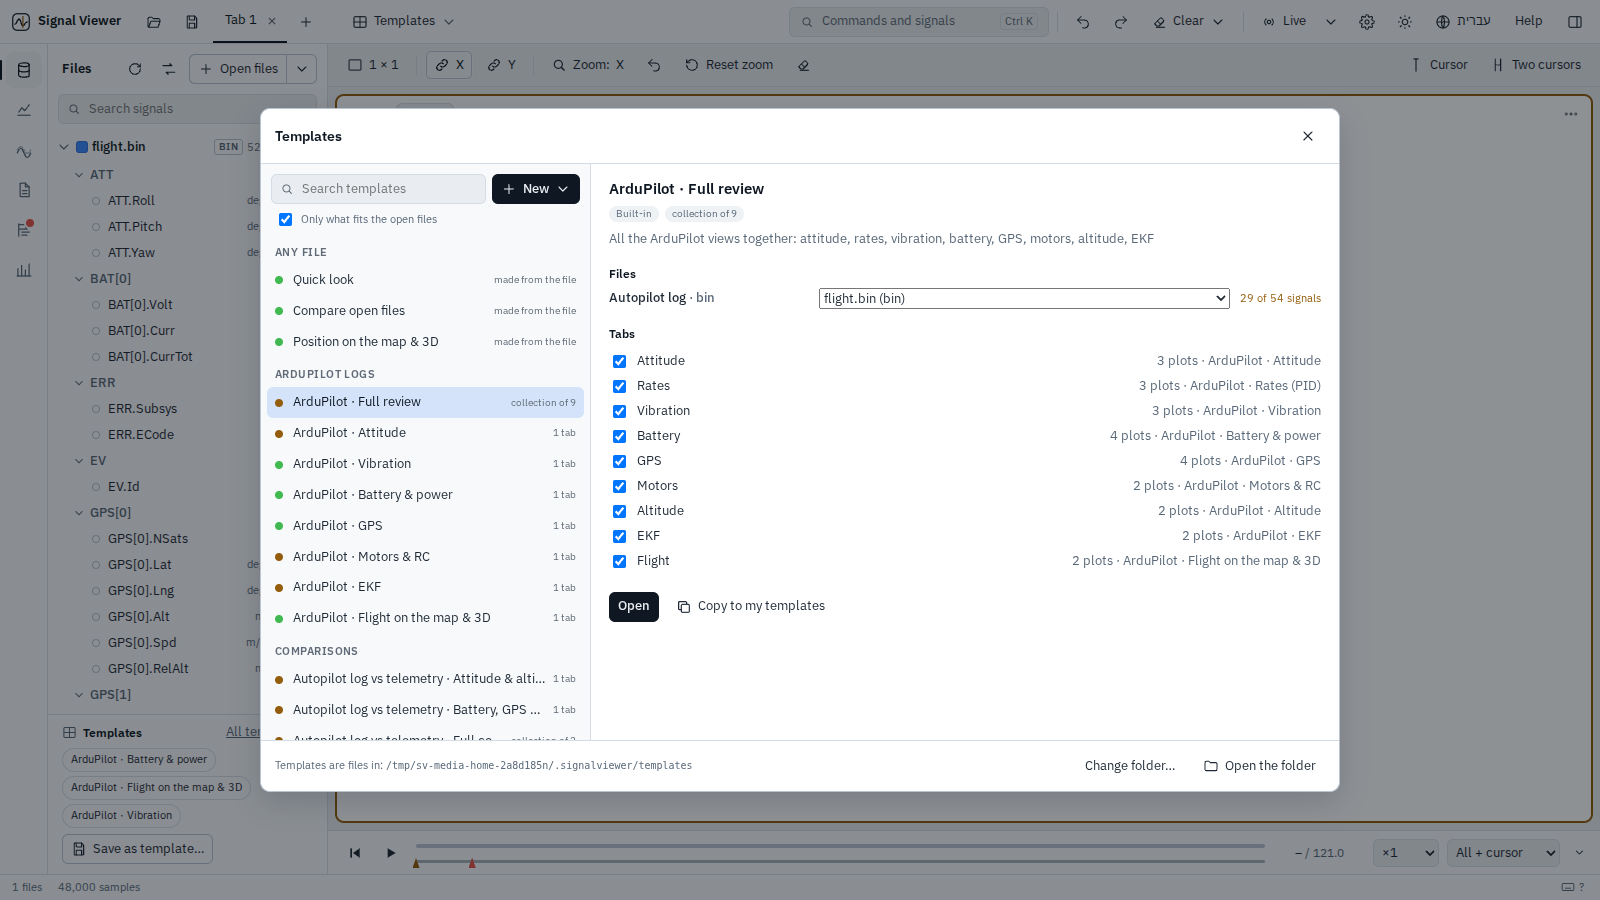1600x900 pixels.
Task: Uncheck the Vibration tab checkbox
Action: coord(620,411)
